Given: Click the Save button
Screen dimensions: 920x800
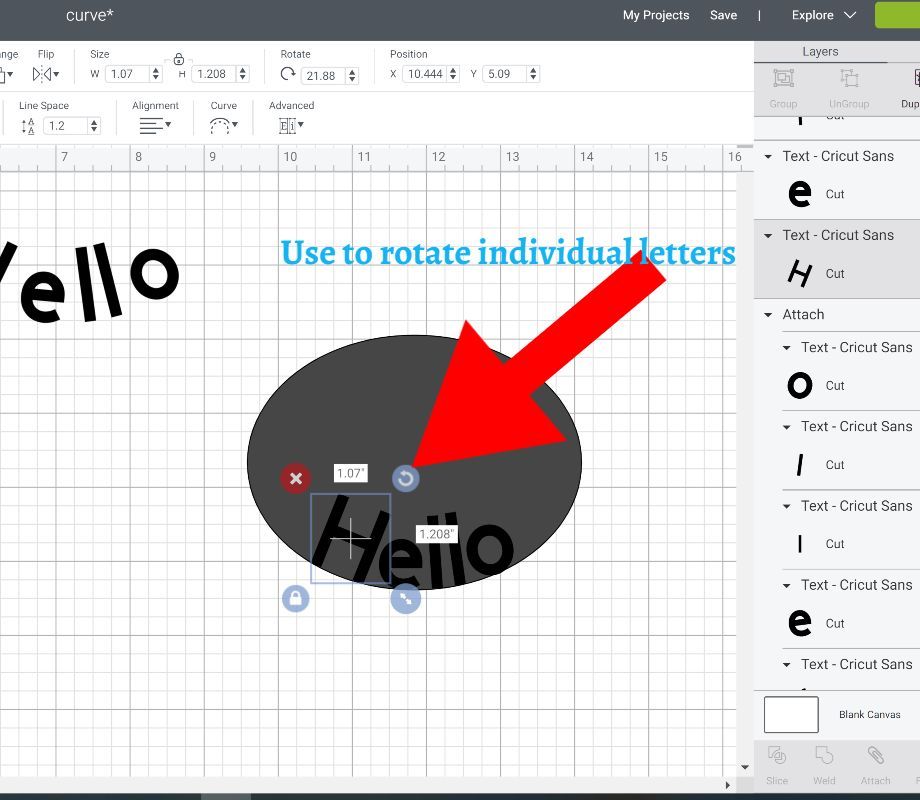Looking at the screenshot, I should pos(723,15).
